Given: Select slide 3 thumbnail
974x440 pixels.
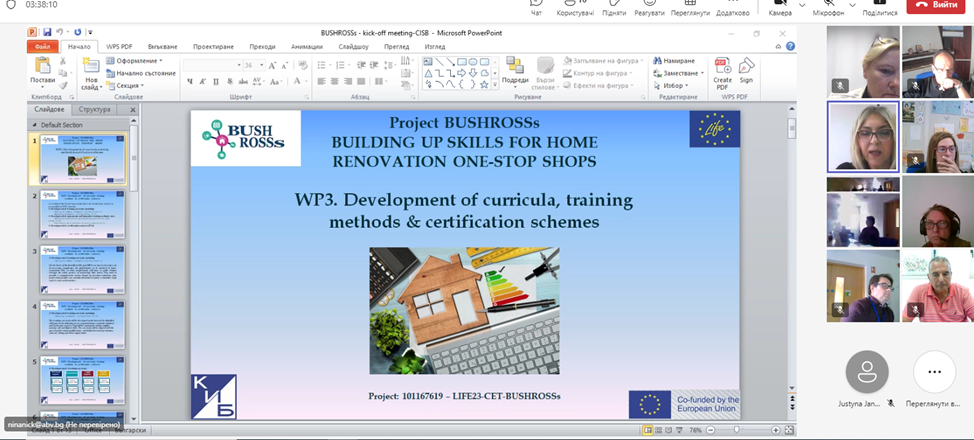Looking at the screenshot, I should pos(83,269).
